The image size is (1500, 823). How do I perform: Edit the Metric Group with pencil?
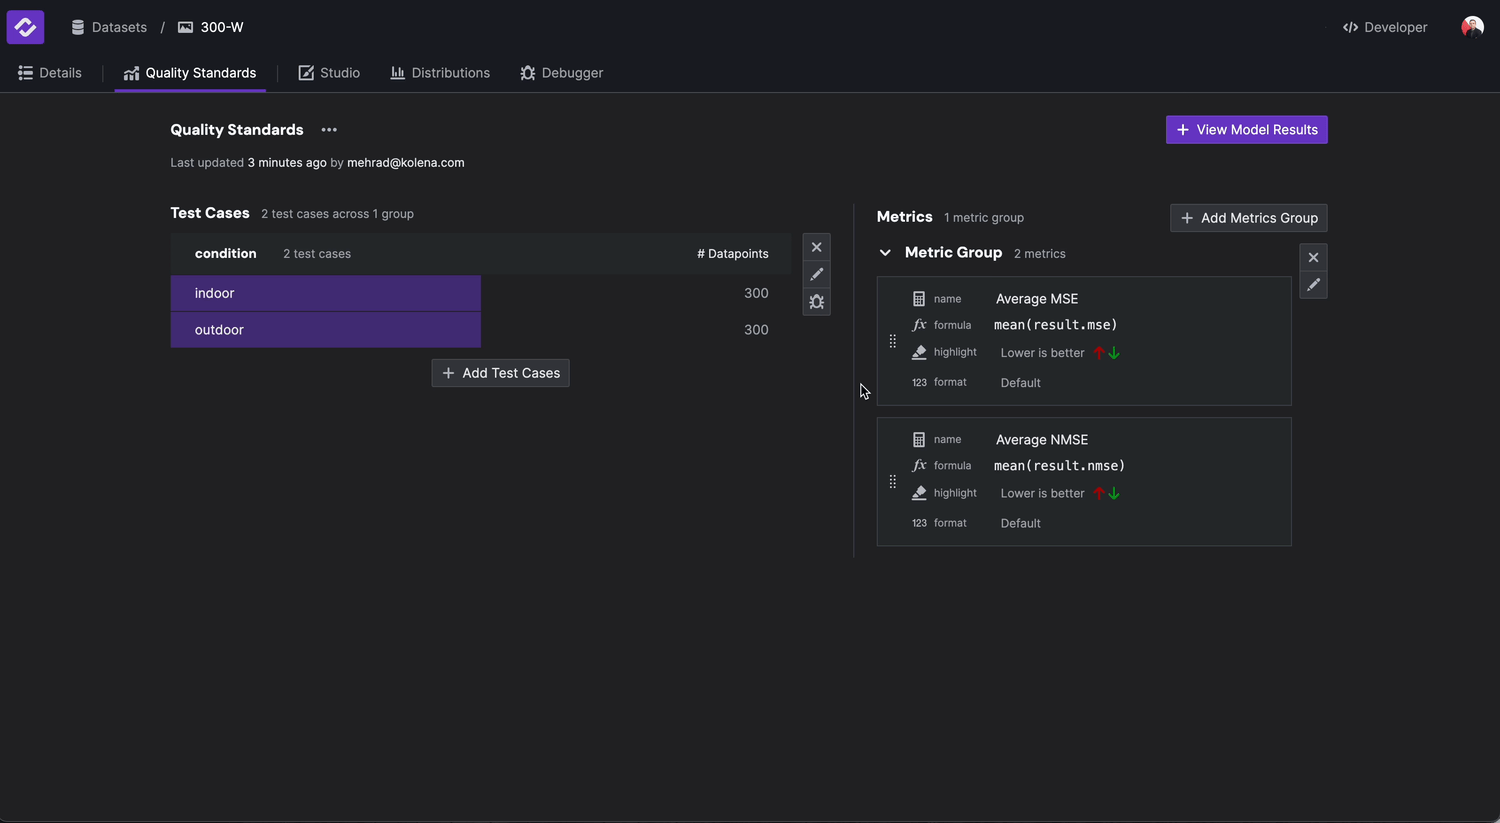pos(1313,285)
